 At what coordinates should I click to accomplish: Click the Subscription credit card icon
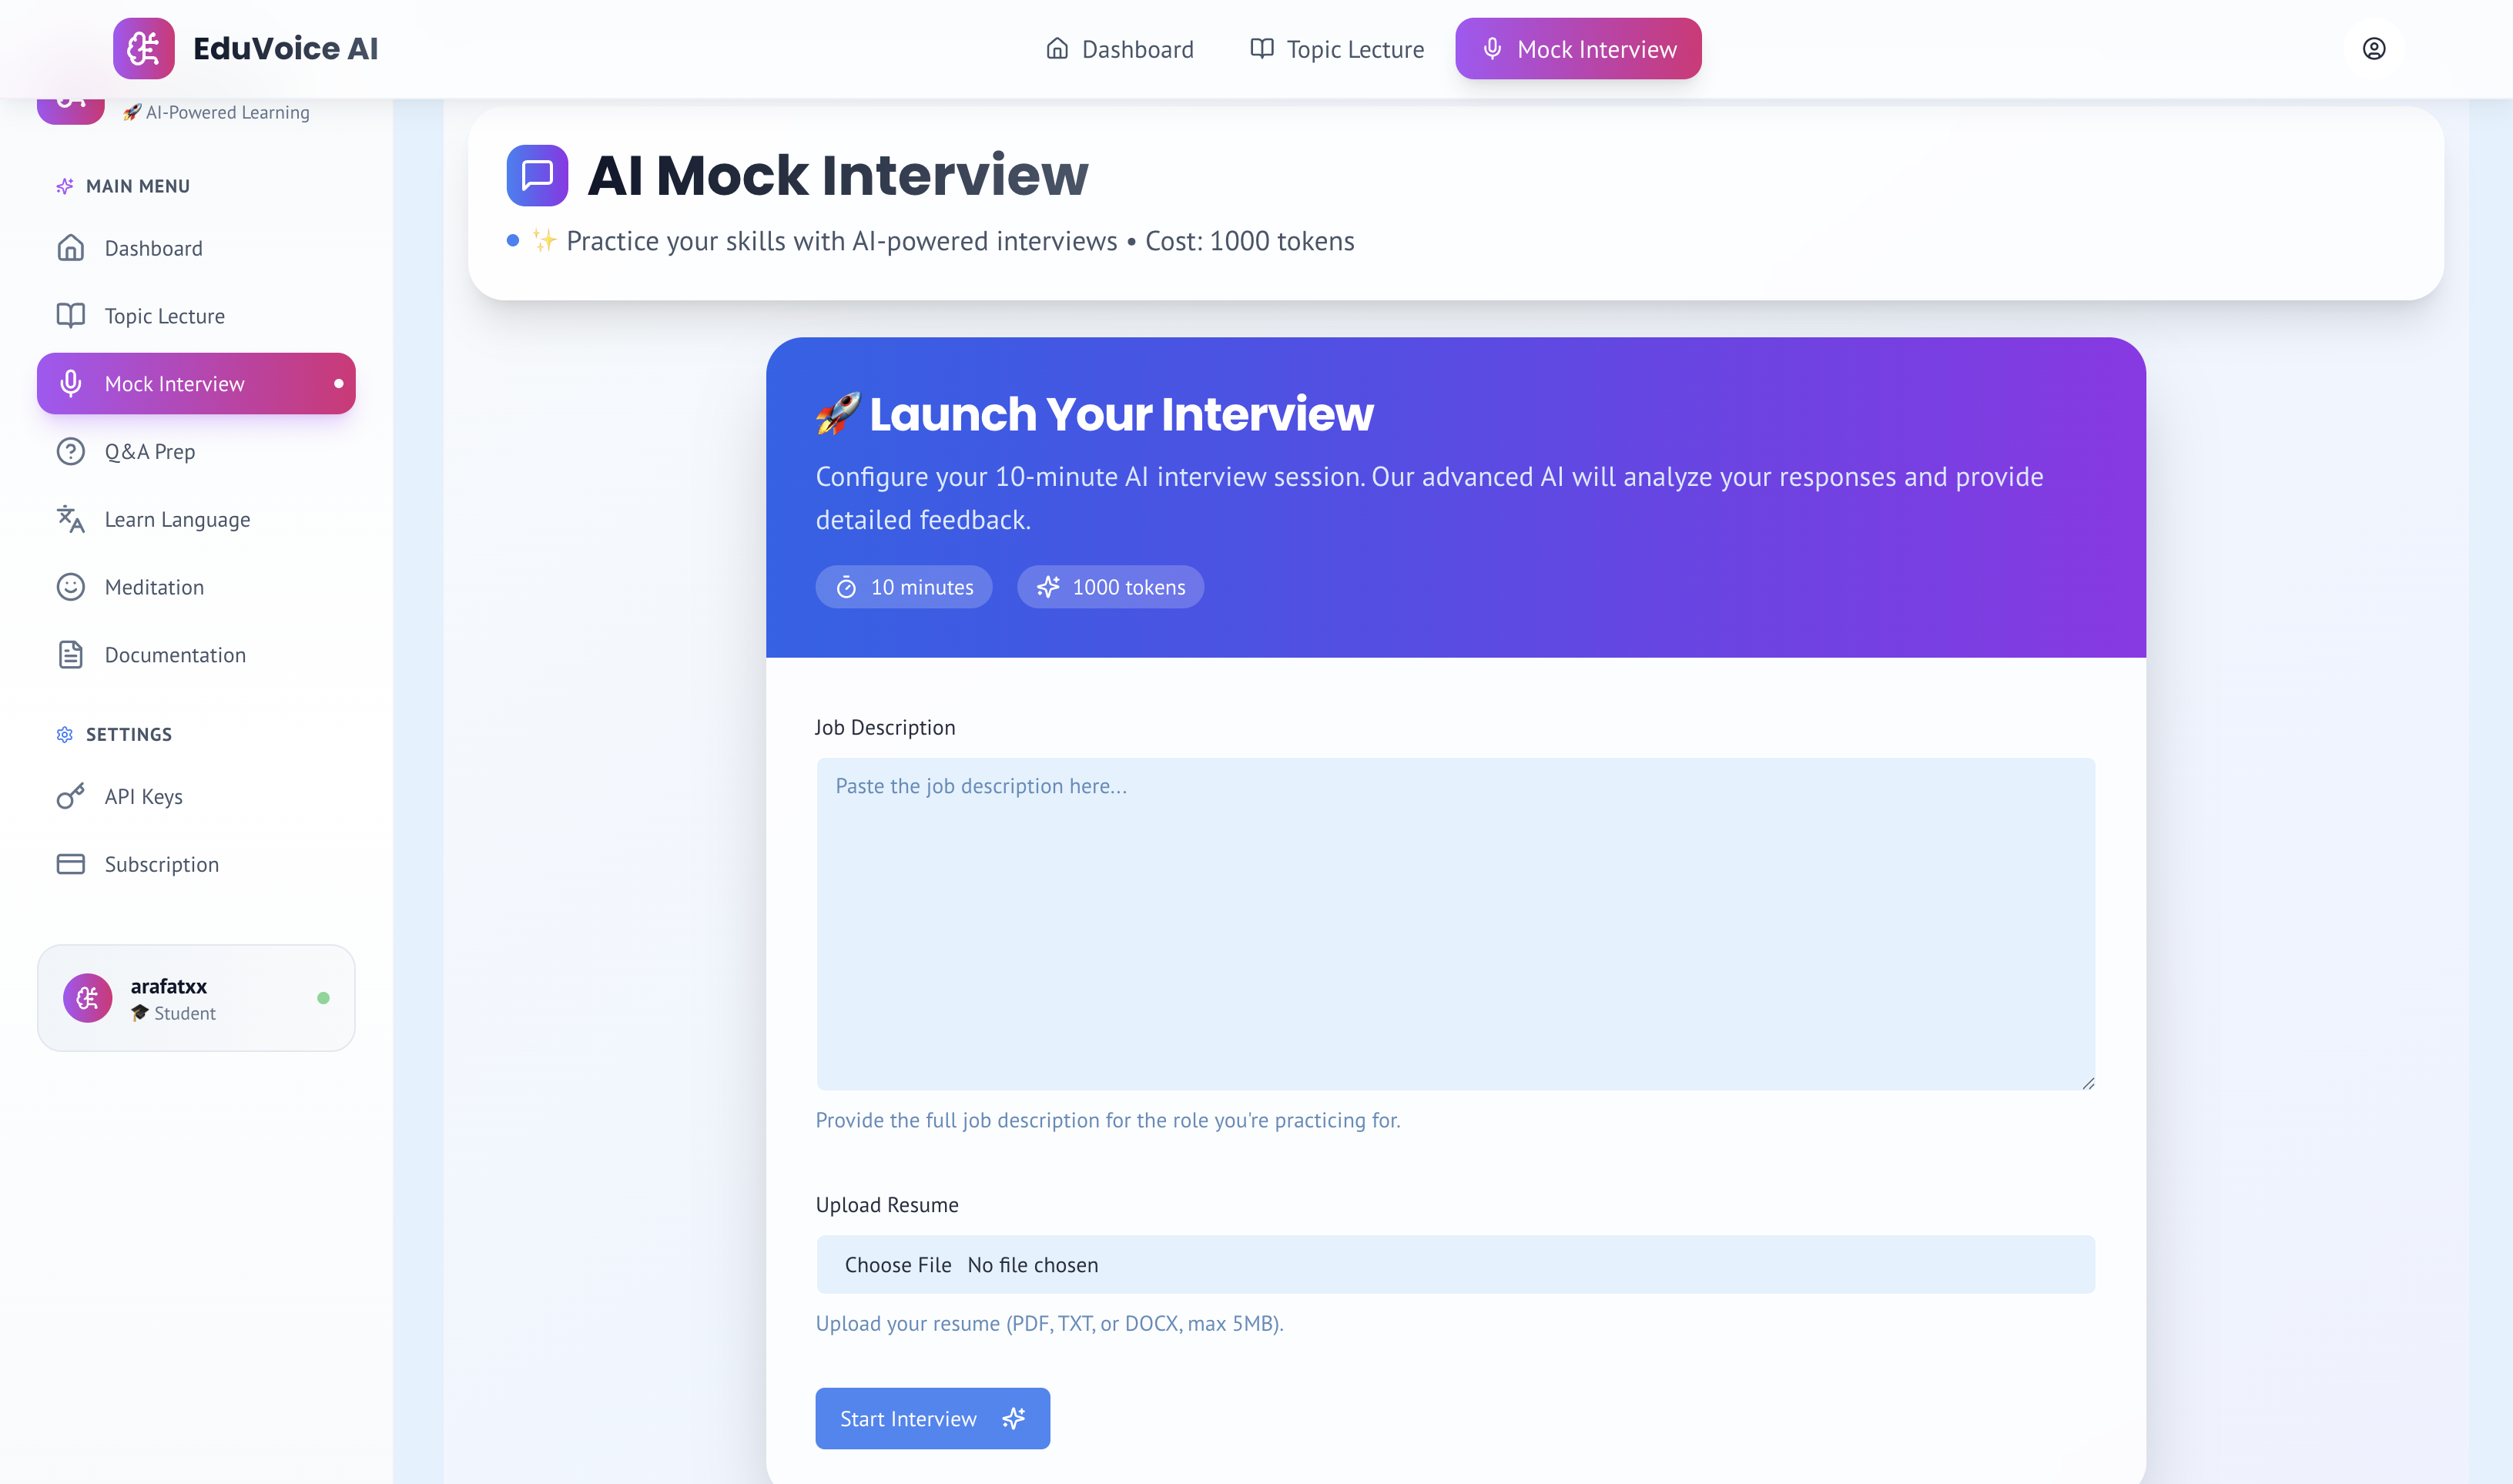coord(70,864)
